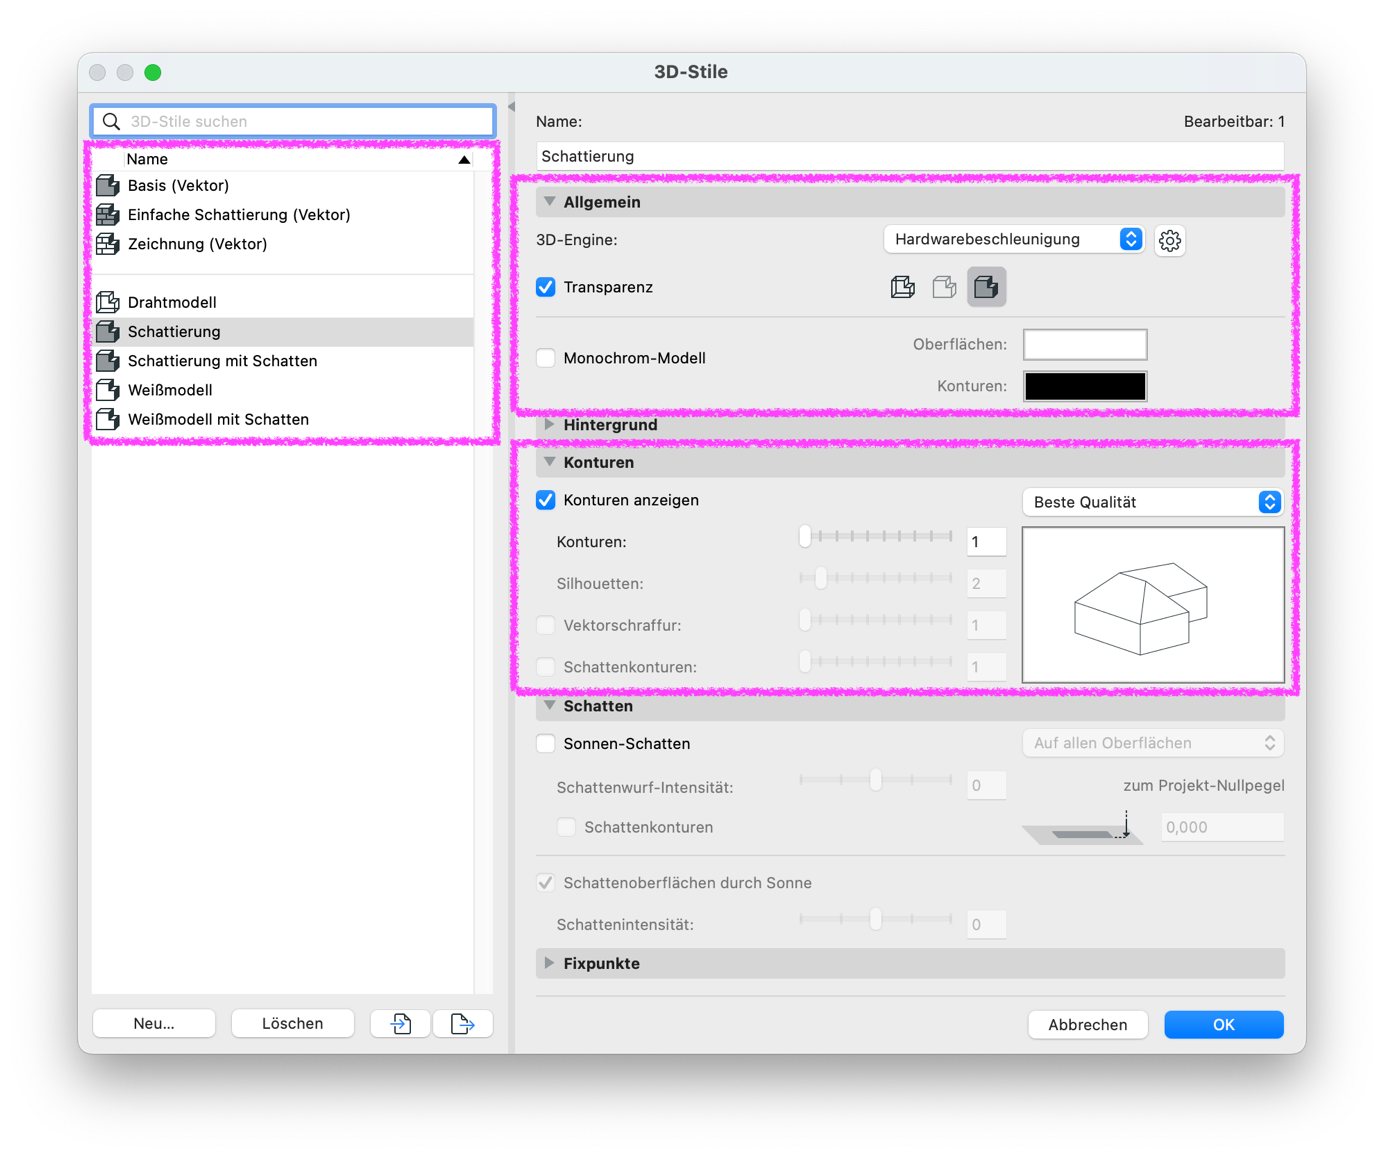Click the export 3D style icon
Screen dimensions: 1384x1157
point(462,1023)
